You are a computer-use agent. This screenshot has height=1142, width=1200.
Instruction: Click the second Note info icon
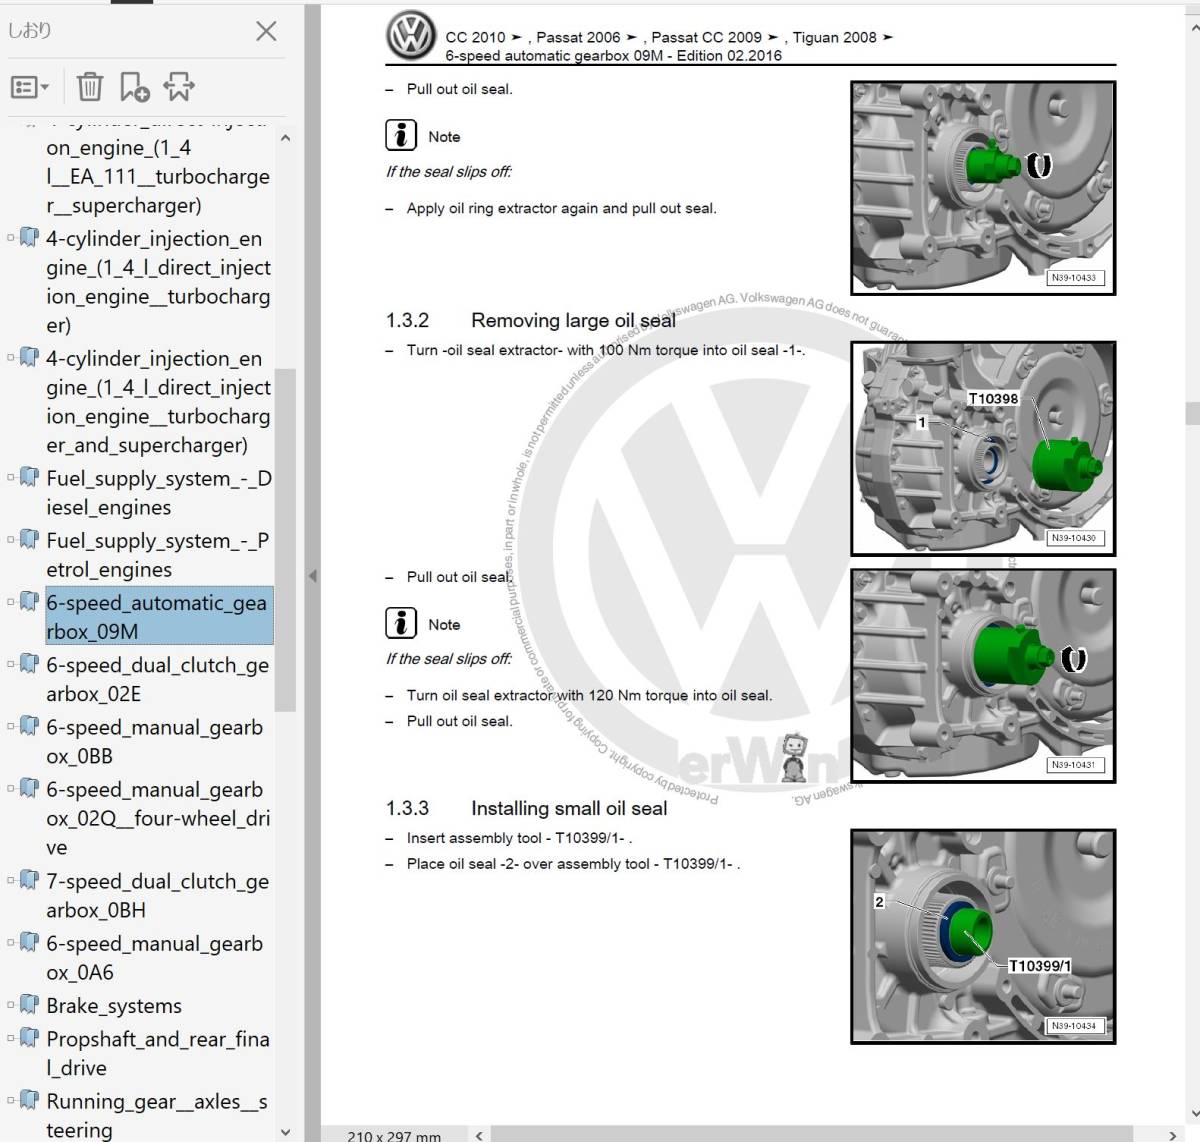[x=401, y=623]
